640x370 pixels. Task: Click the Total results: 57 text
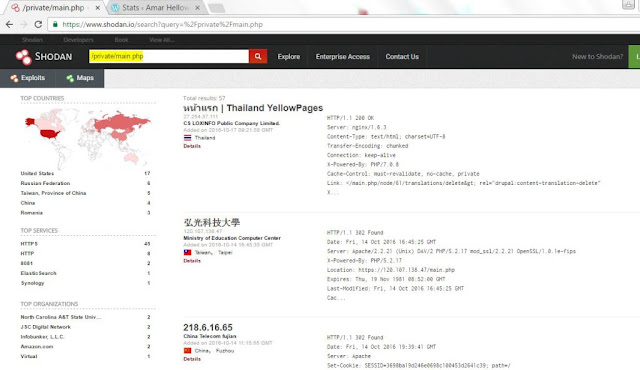point(204,98)
